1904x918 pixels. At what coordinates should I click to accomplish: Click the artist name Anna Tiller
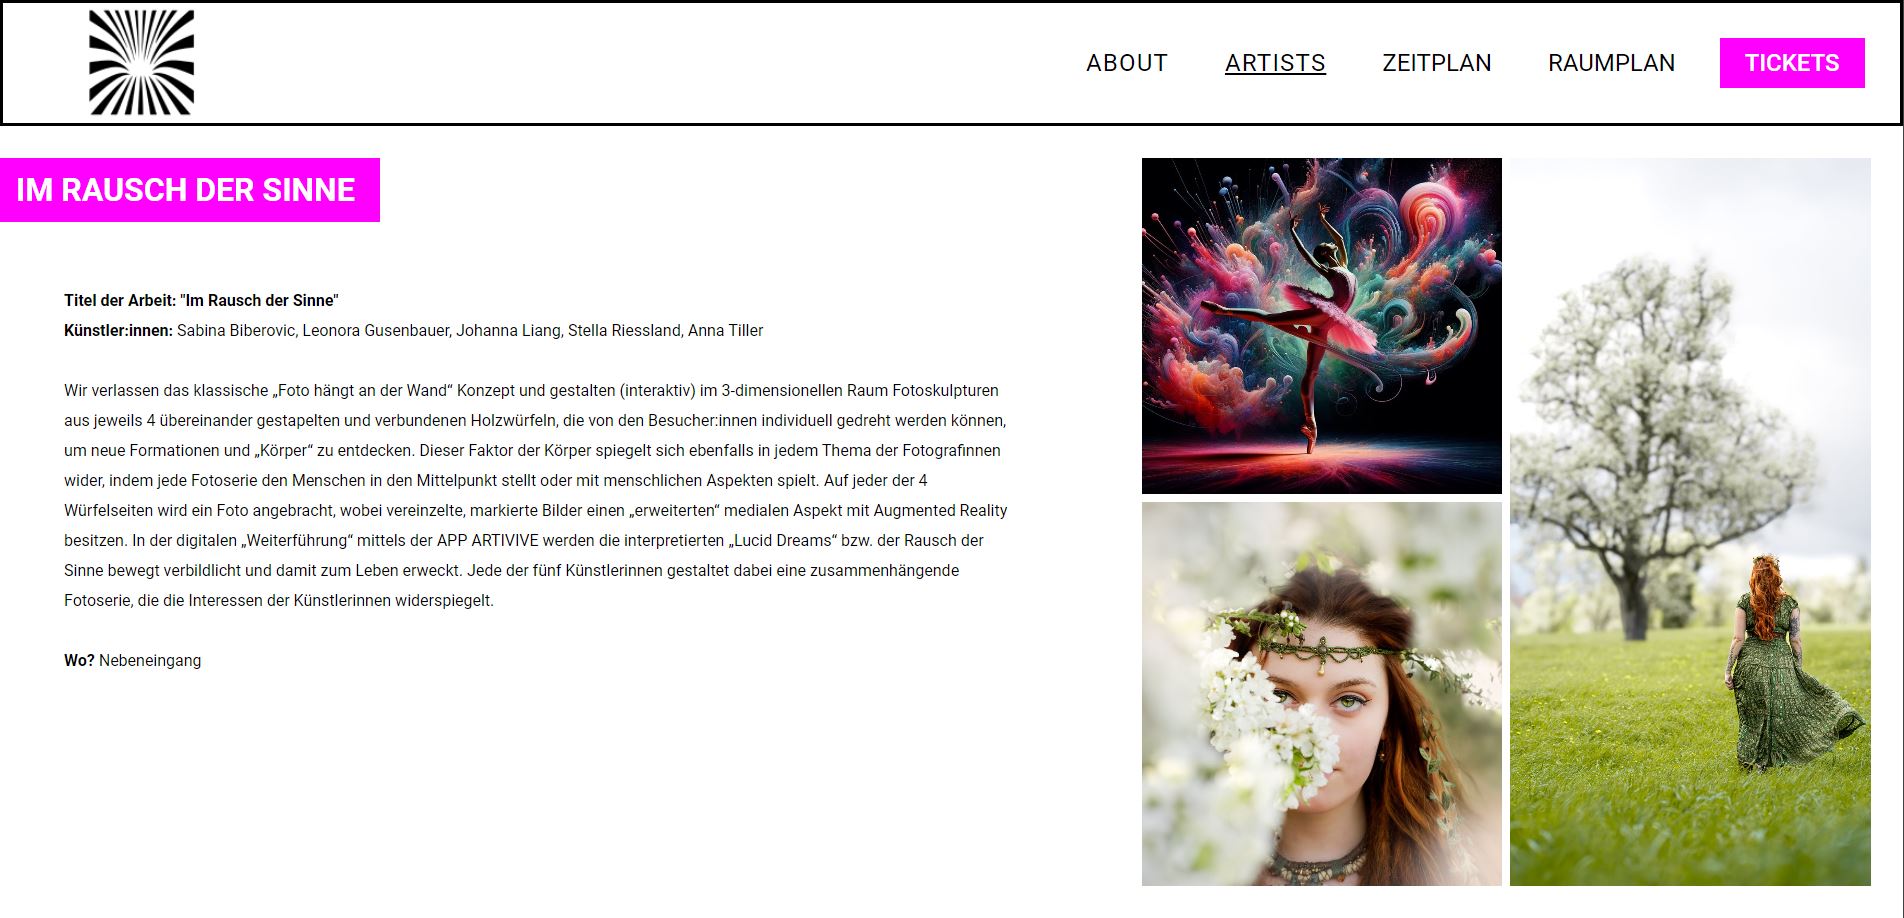click(725, 330)
